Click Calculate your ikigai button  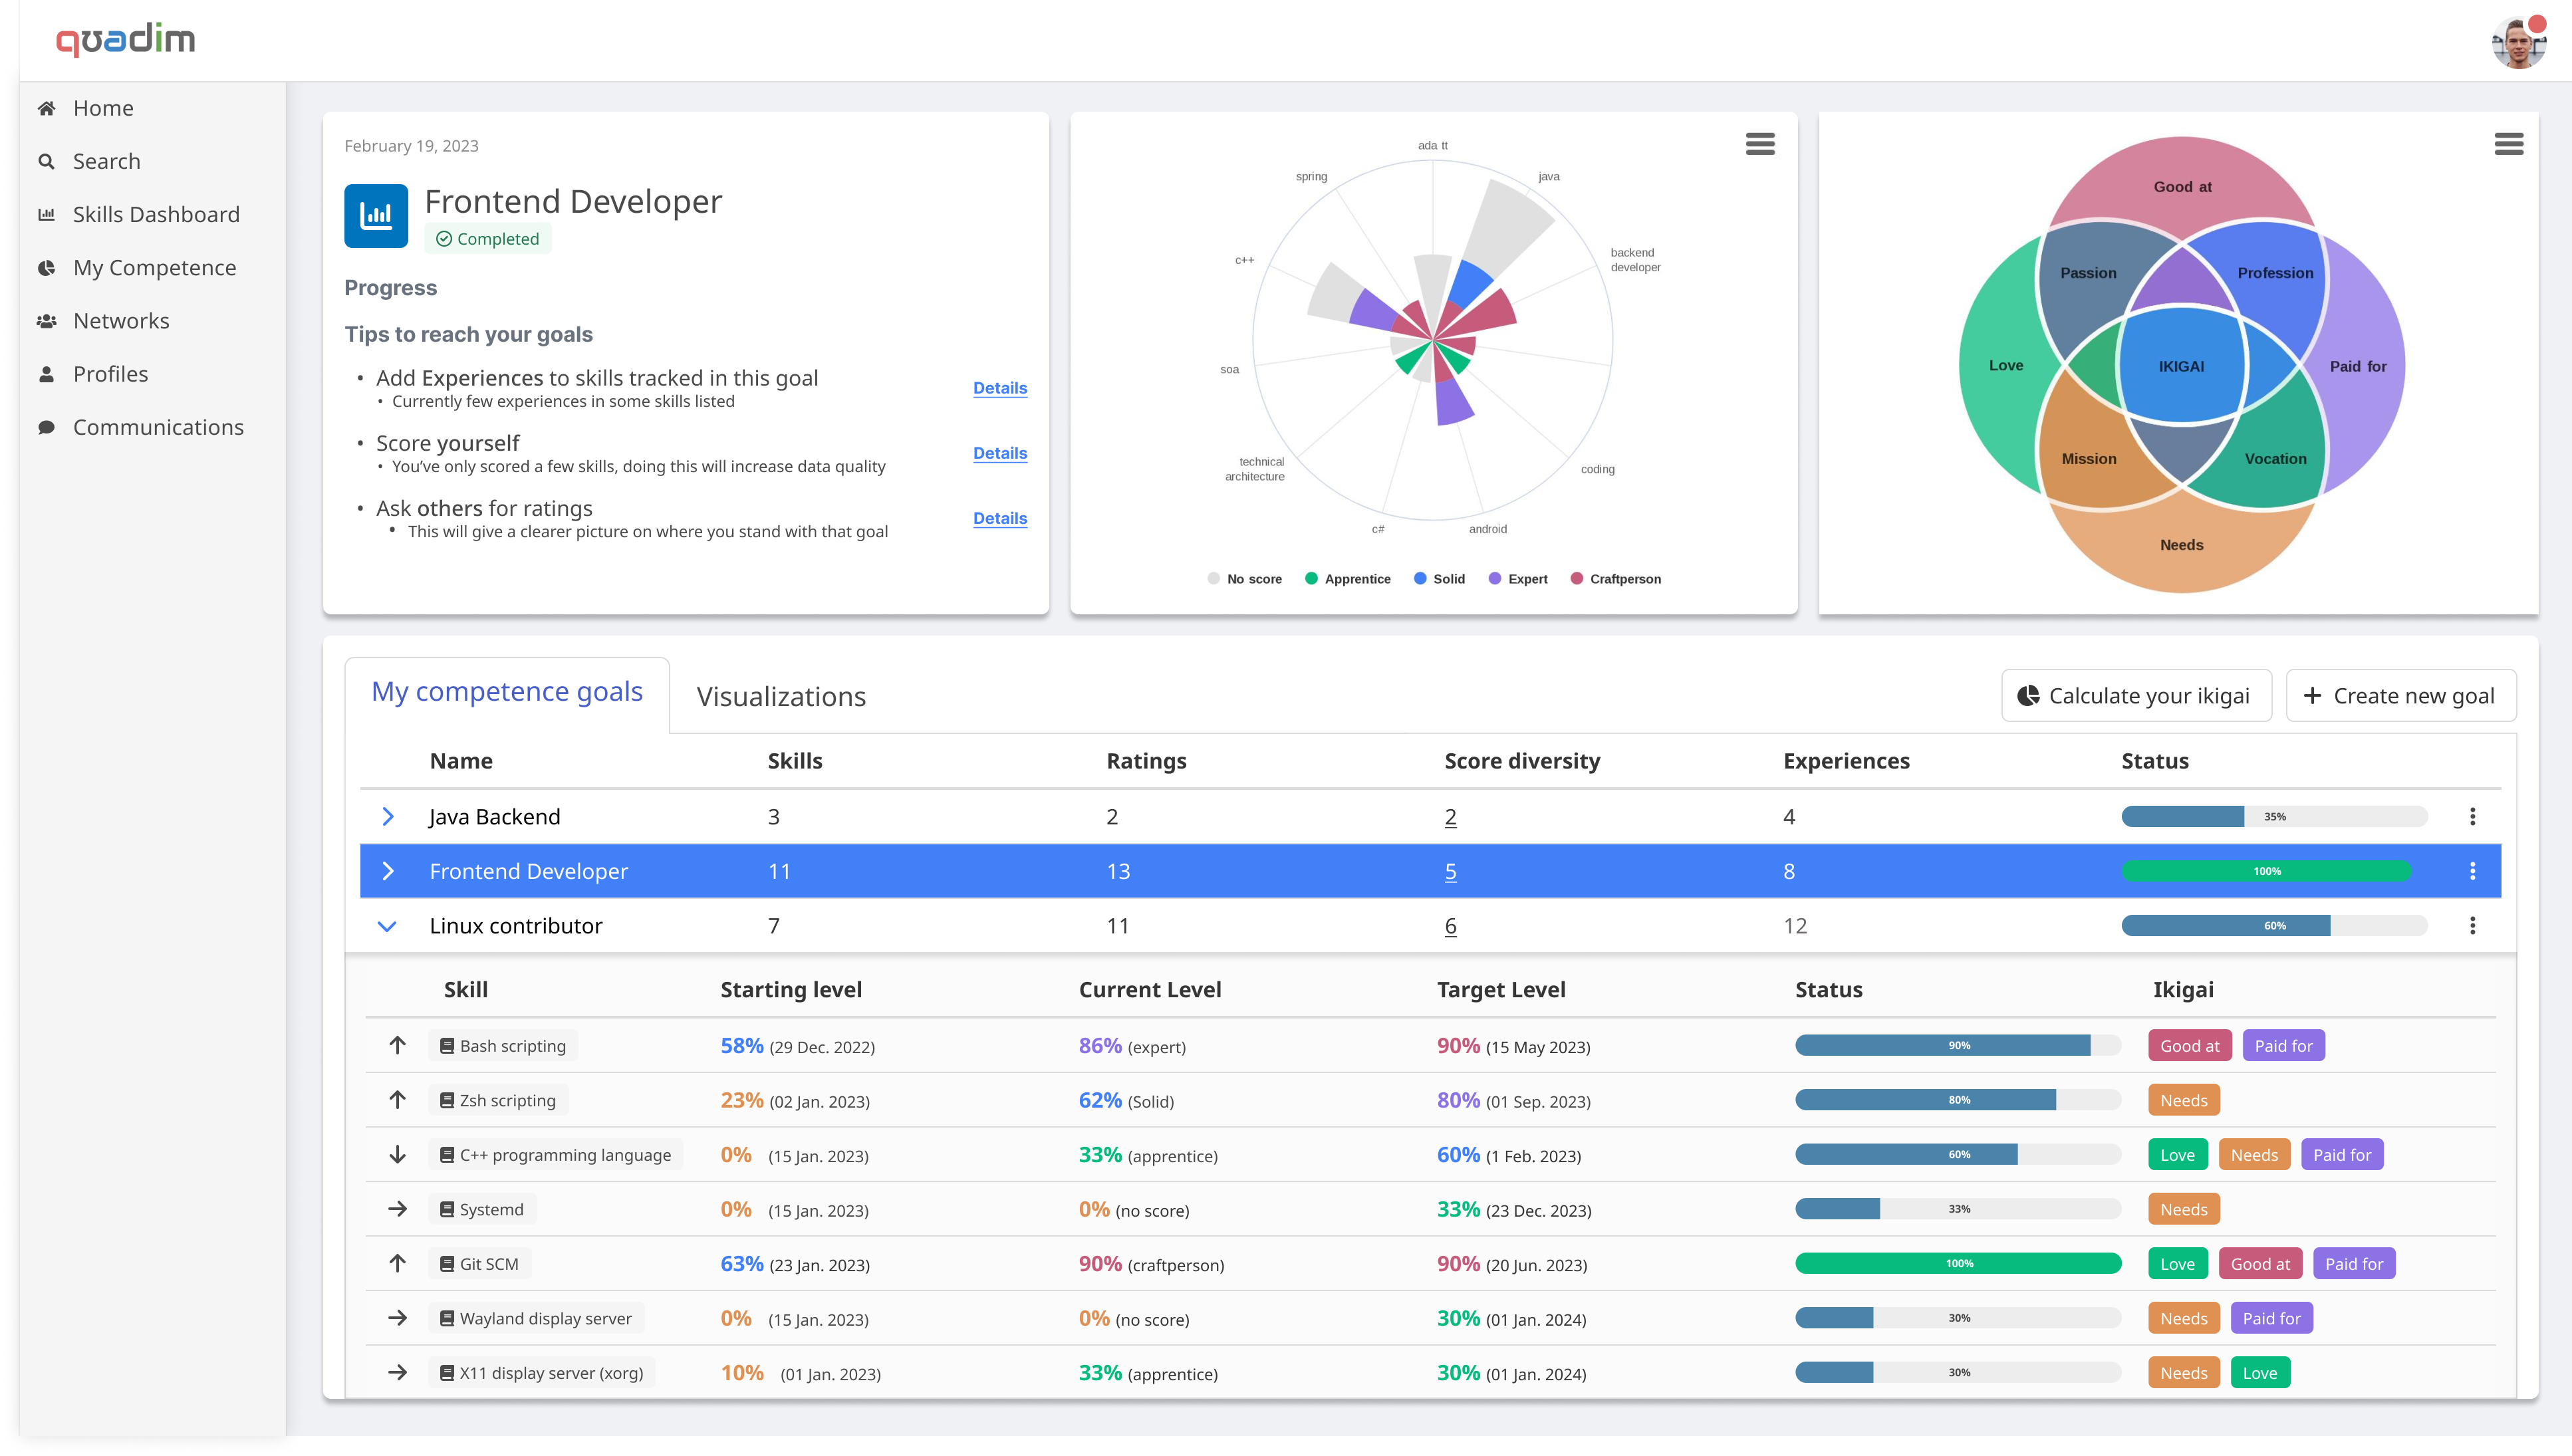click(2136, 696)
